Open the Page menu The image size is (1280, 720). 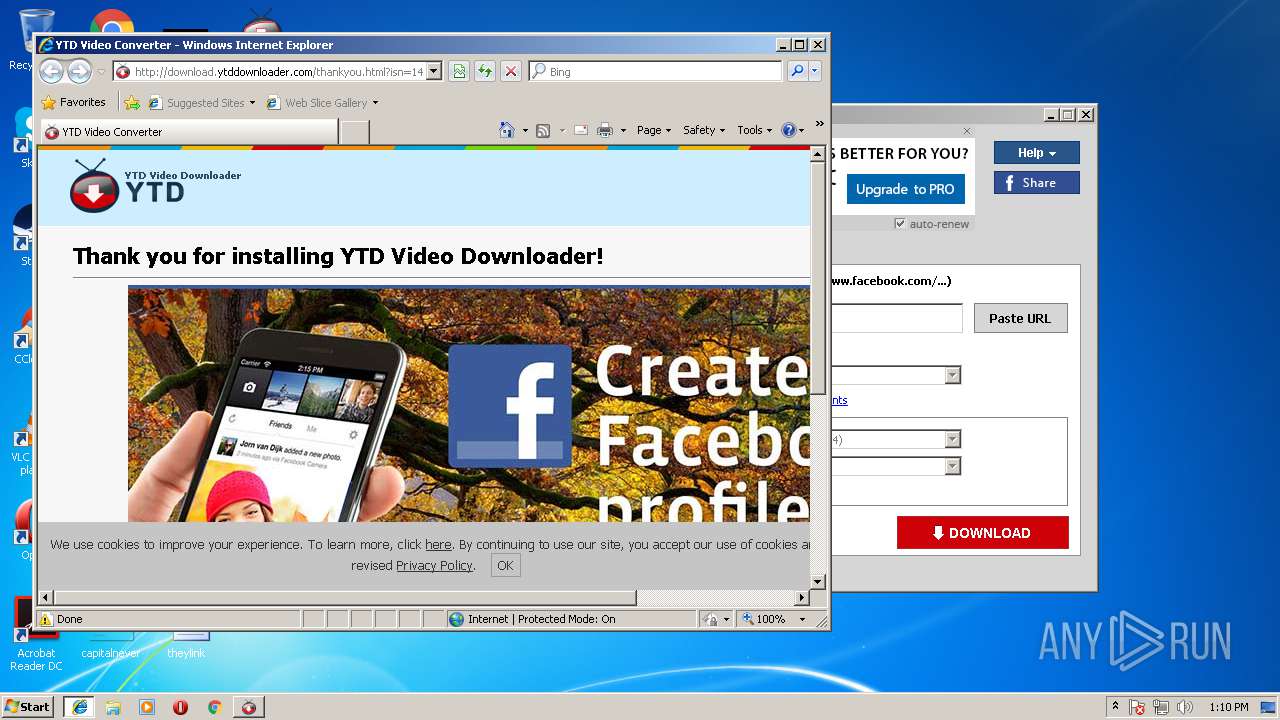654,130
